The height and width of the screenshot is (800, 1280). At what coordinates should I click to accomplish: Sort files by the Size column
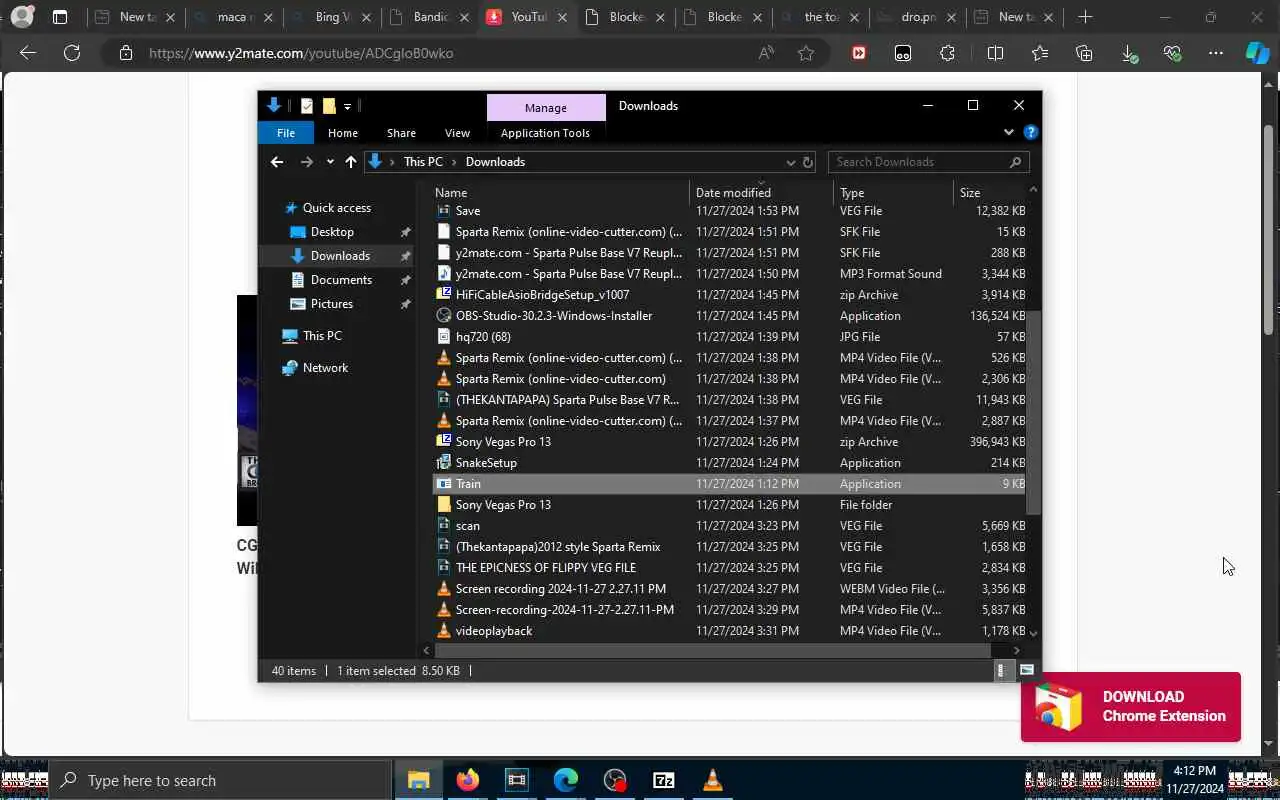[990, 193]
